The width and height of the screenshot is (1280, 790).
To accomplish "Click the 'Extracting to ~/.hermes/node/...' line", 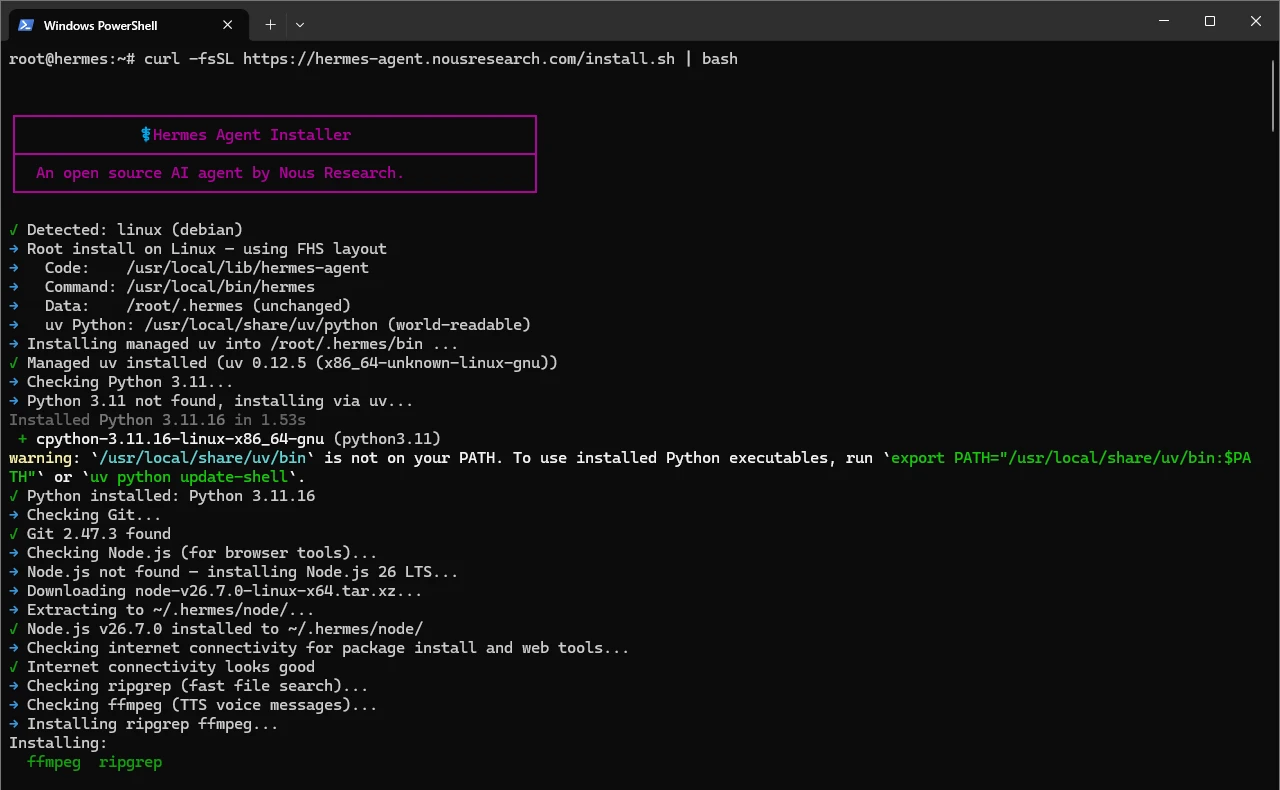I will tap(162, 610).
